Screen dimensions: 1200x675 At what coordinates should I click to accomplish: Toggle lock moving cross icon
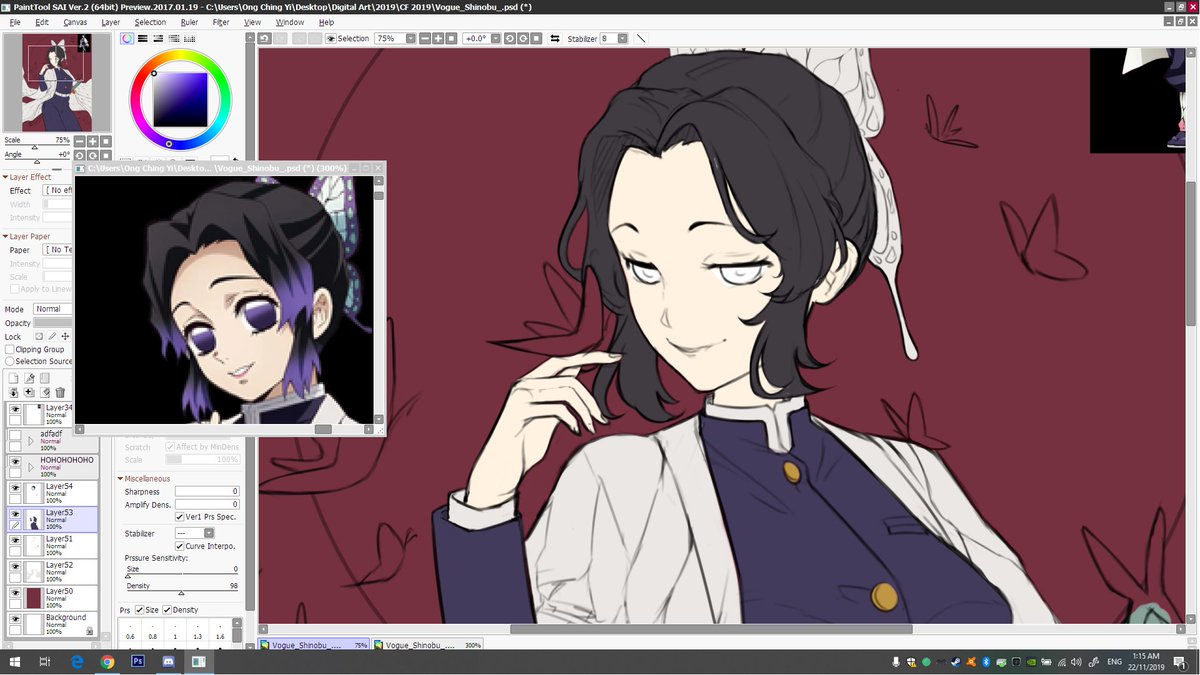(x=66, y=337)
